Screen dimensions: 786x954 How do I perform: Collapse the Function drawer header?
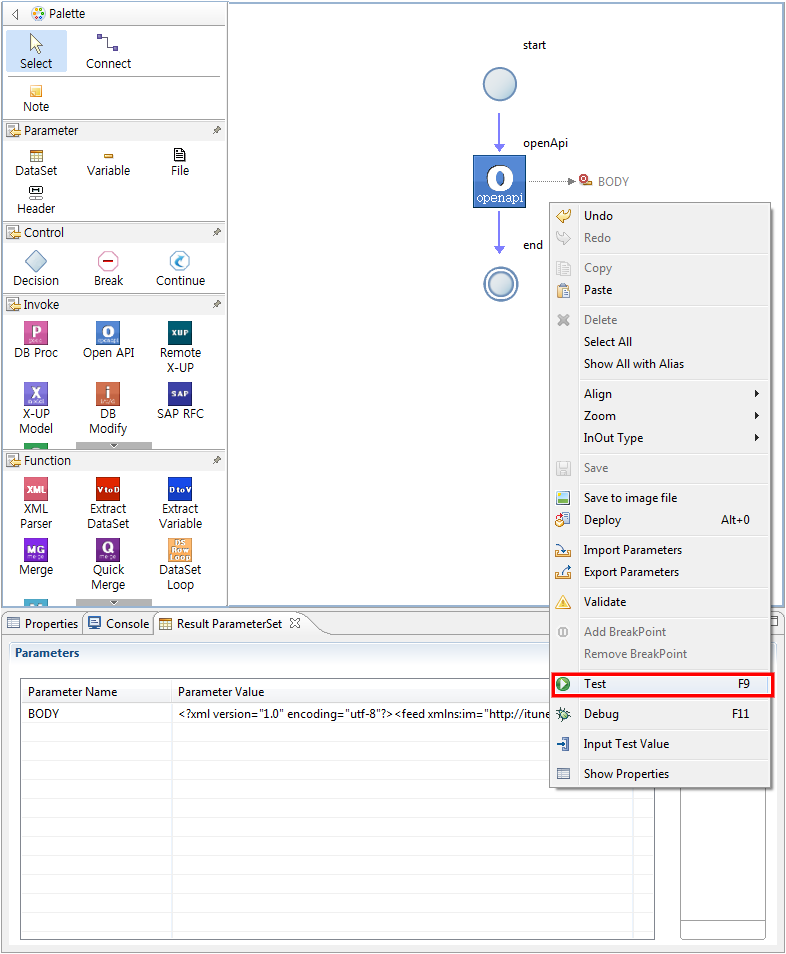tap(114, 461)
